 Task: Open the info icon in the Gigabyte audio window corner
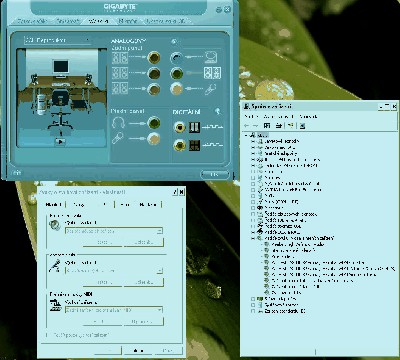coord(17,172)
